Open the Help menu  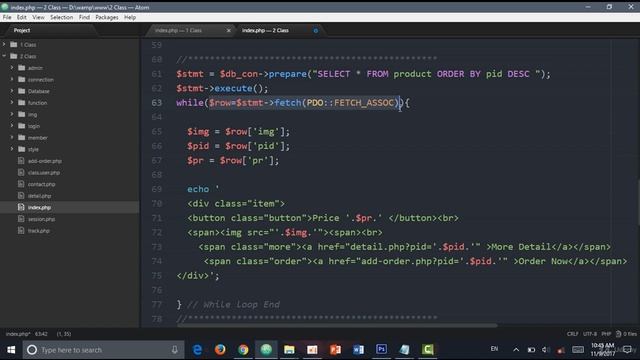(x=130, y=17)
